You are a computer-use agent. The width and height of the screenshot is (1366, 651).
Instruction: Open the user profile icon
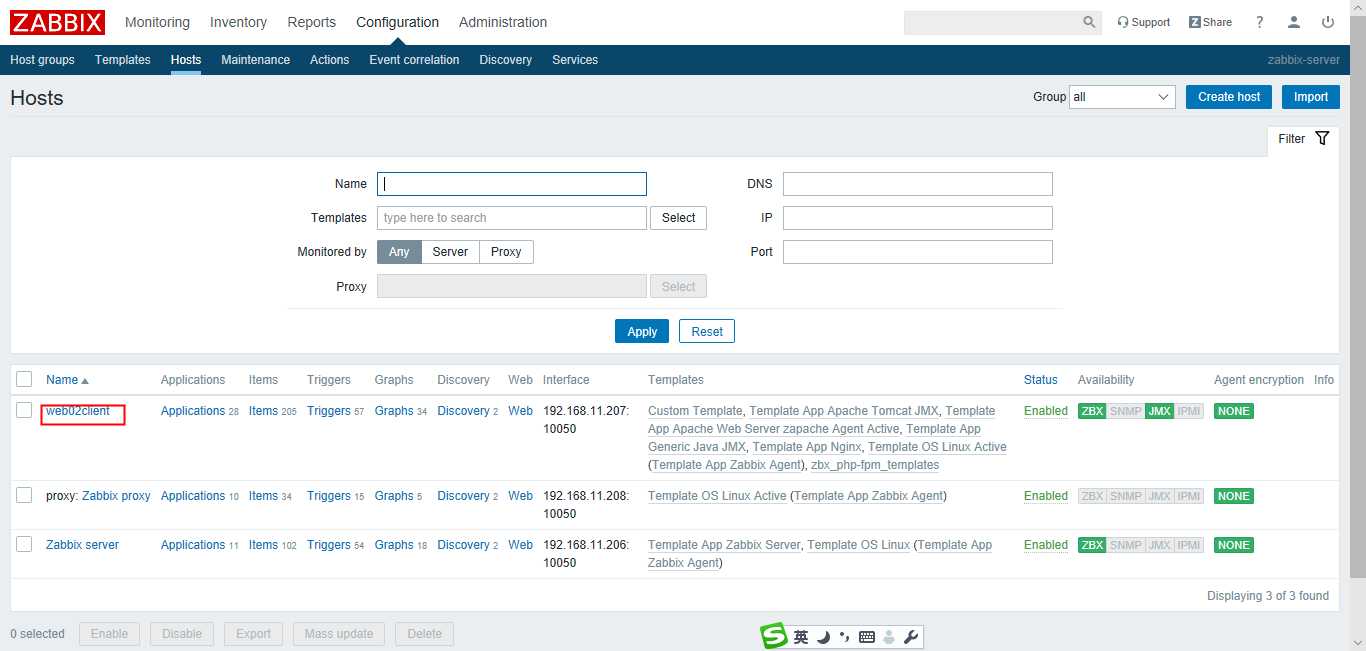click(x=1294, y=22)
